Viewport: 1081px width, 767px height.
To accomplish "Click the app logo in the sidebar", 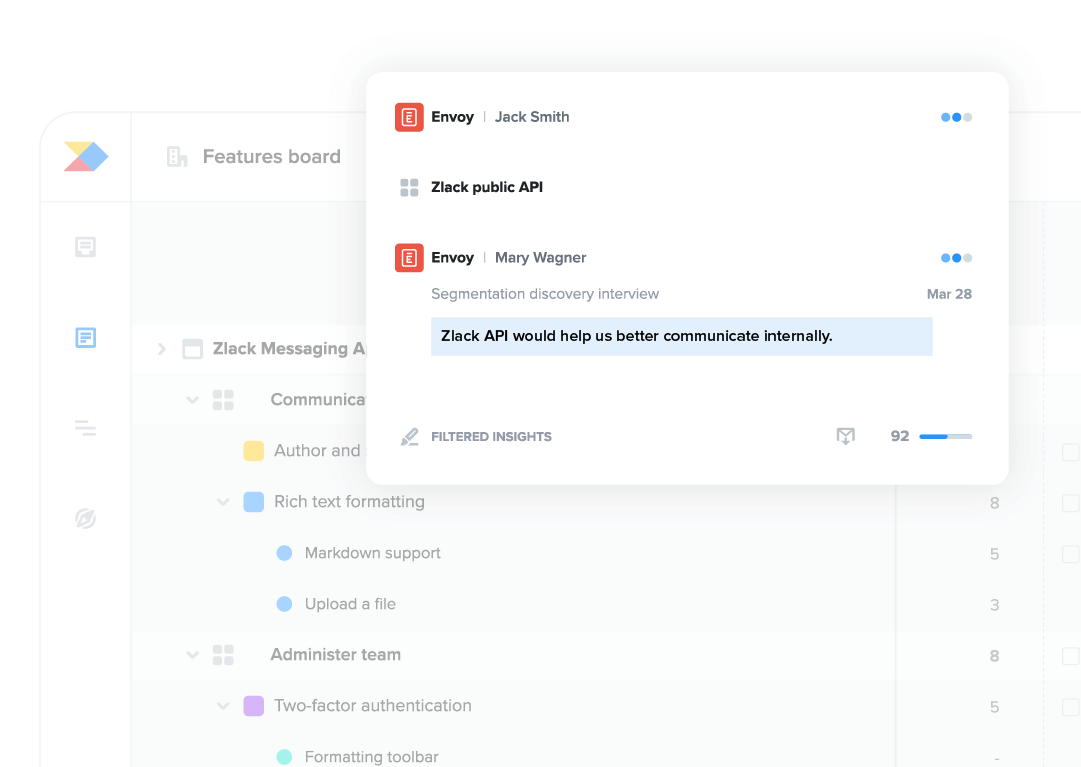I will (86, 156).
